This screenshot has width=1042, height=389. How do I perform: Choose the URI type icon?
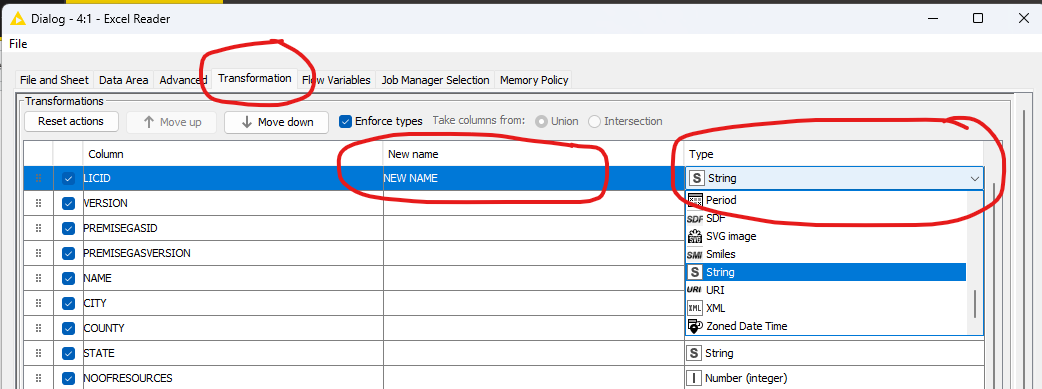tap(695, 290)
